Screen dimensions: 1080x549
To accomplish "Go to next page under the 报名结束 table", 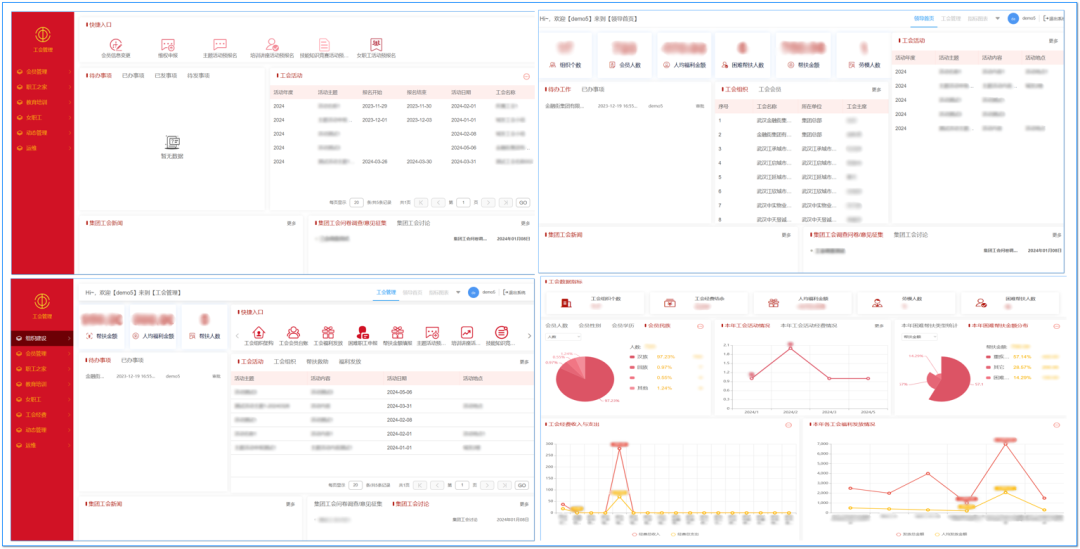I will 488,203.
